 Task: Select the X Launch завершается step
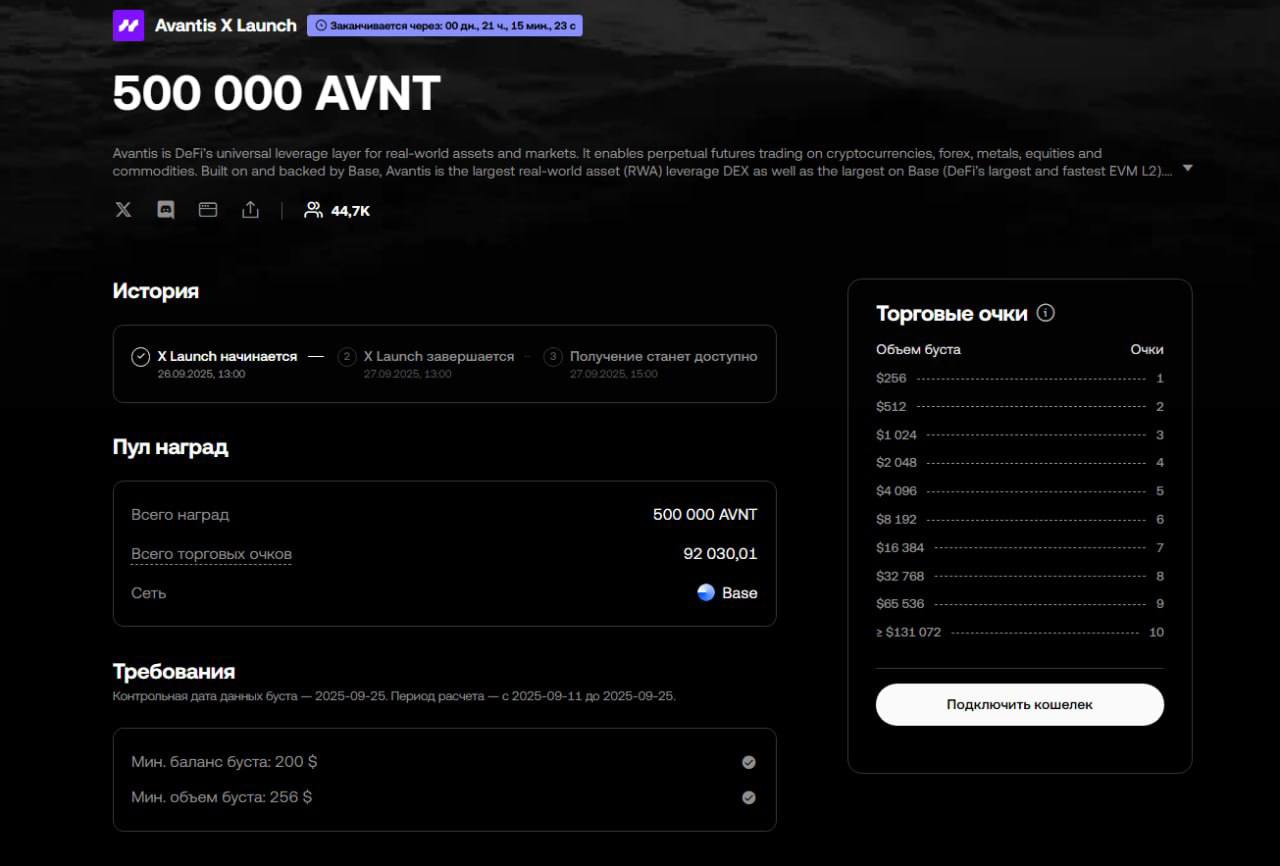click(438, 357)
